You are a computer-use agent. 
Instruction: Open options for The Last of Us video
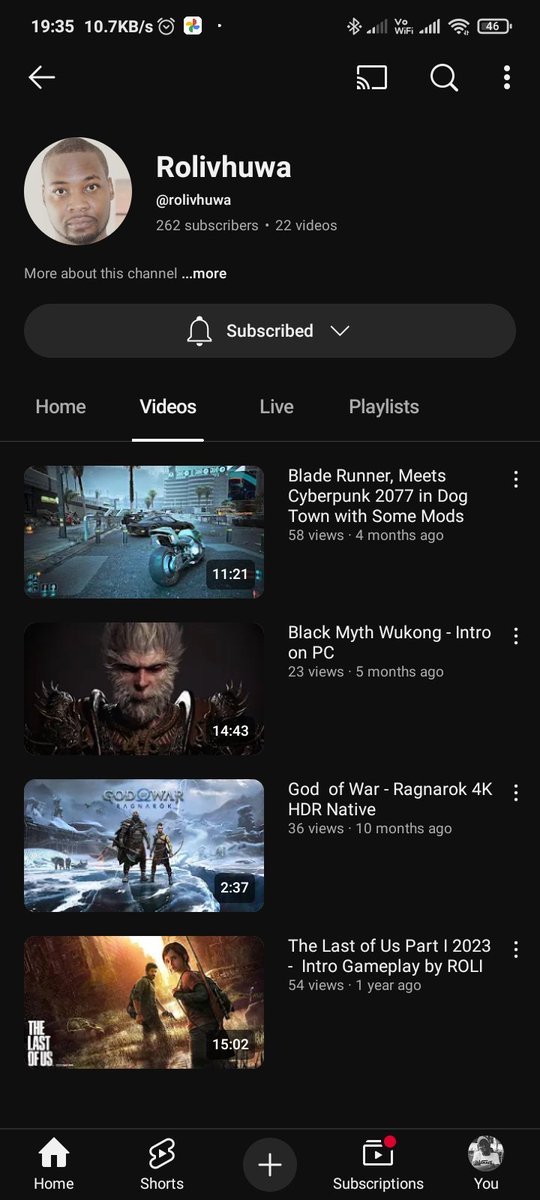point(516,949)
